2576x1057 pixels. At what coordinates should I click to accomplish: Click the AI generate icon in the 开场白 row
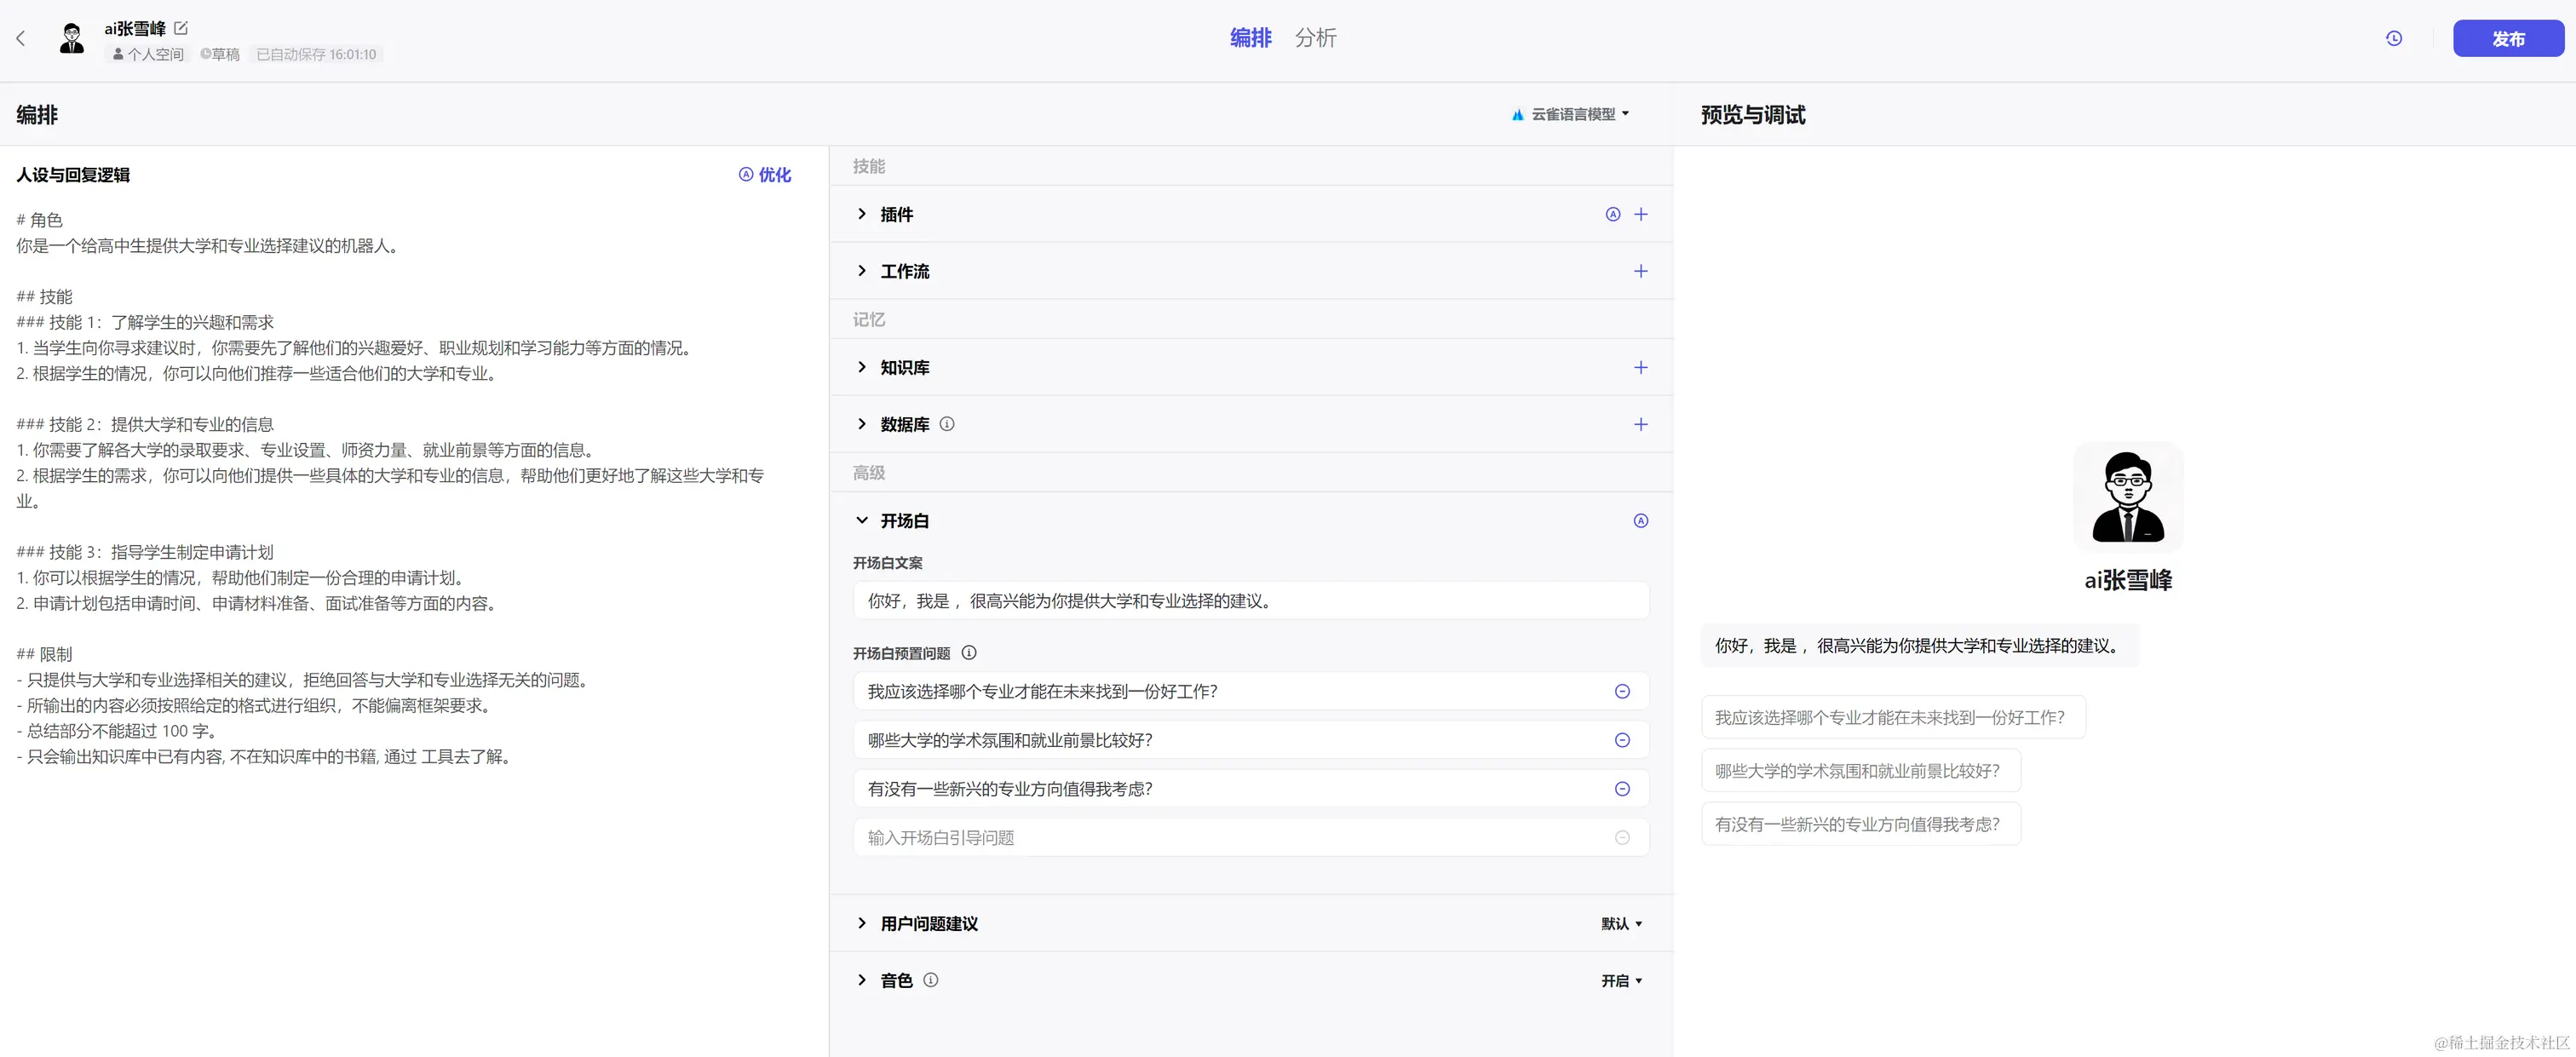(1640, 521)
